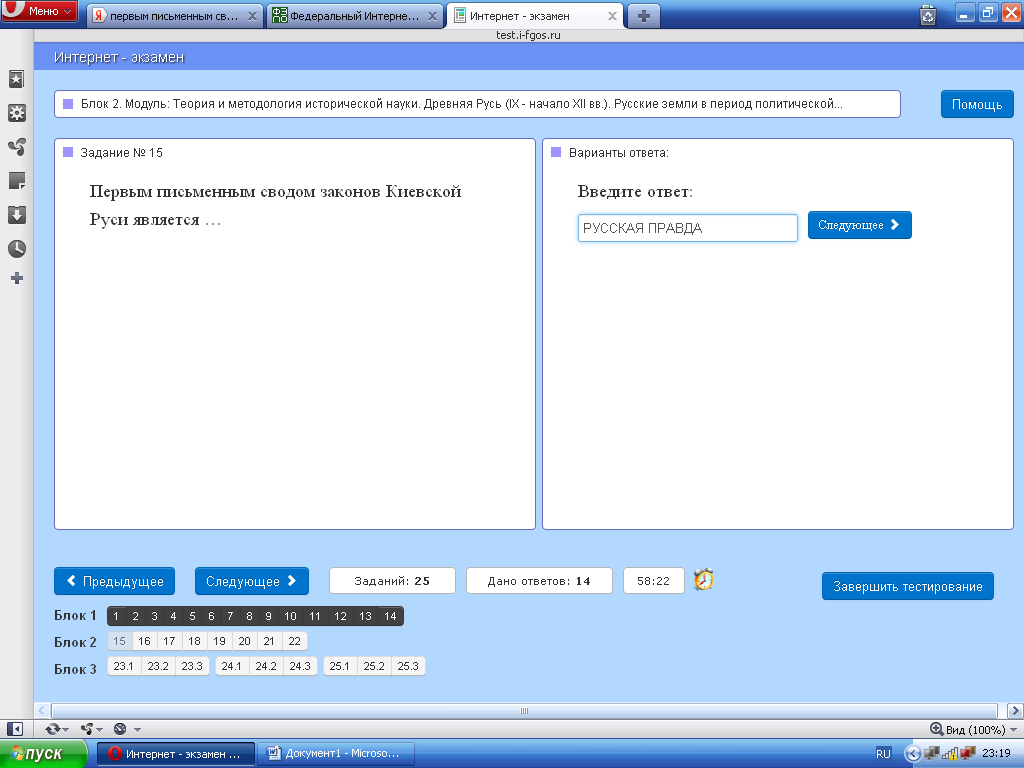The width and height of the screenshot is (1024, 768).
Task: Go to question 24.2 in Блок 3
Action: pos(266,666)
